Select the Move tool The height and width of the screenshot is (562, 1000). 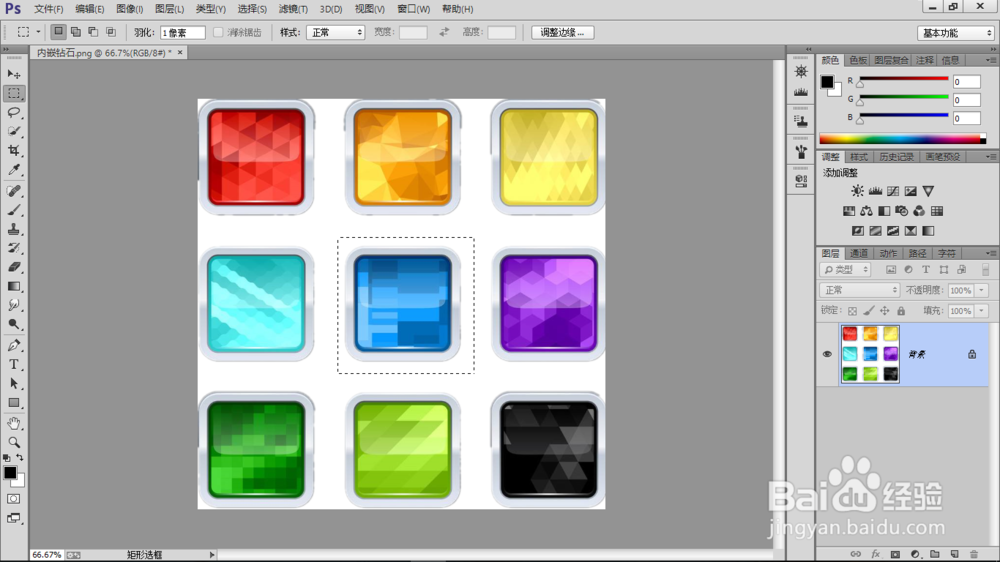tap(13, 75)
